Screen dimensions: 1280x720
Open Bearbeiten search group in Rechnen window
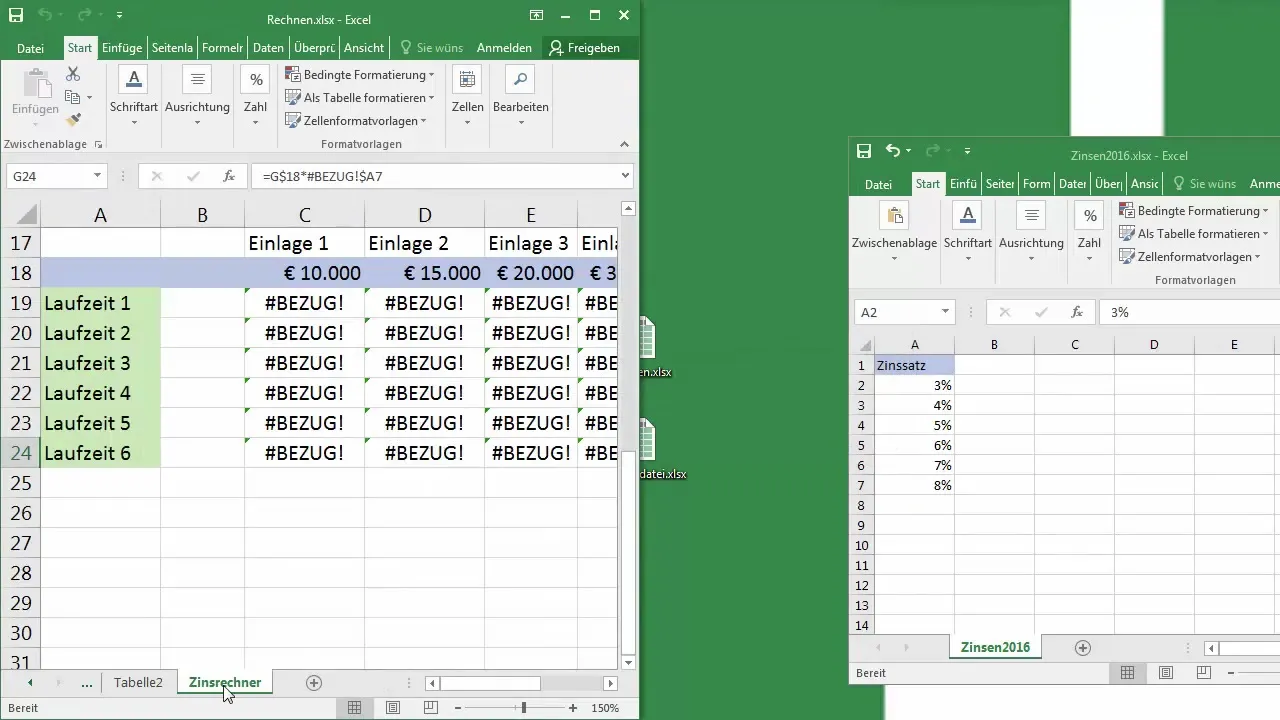point(520,97)
